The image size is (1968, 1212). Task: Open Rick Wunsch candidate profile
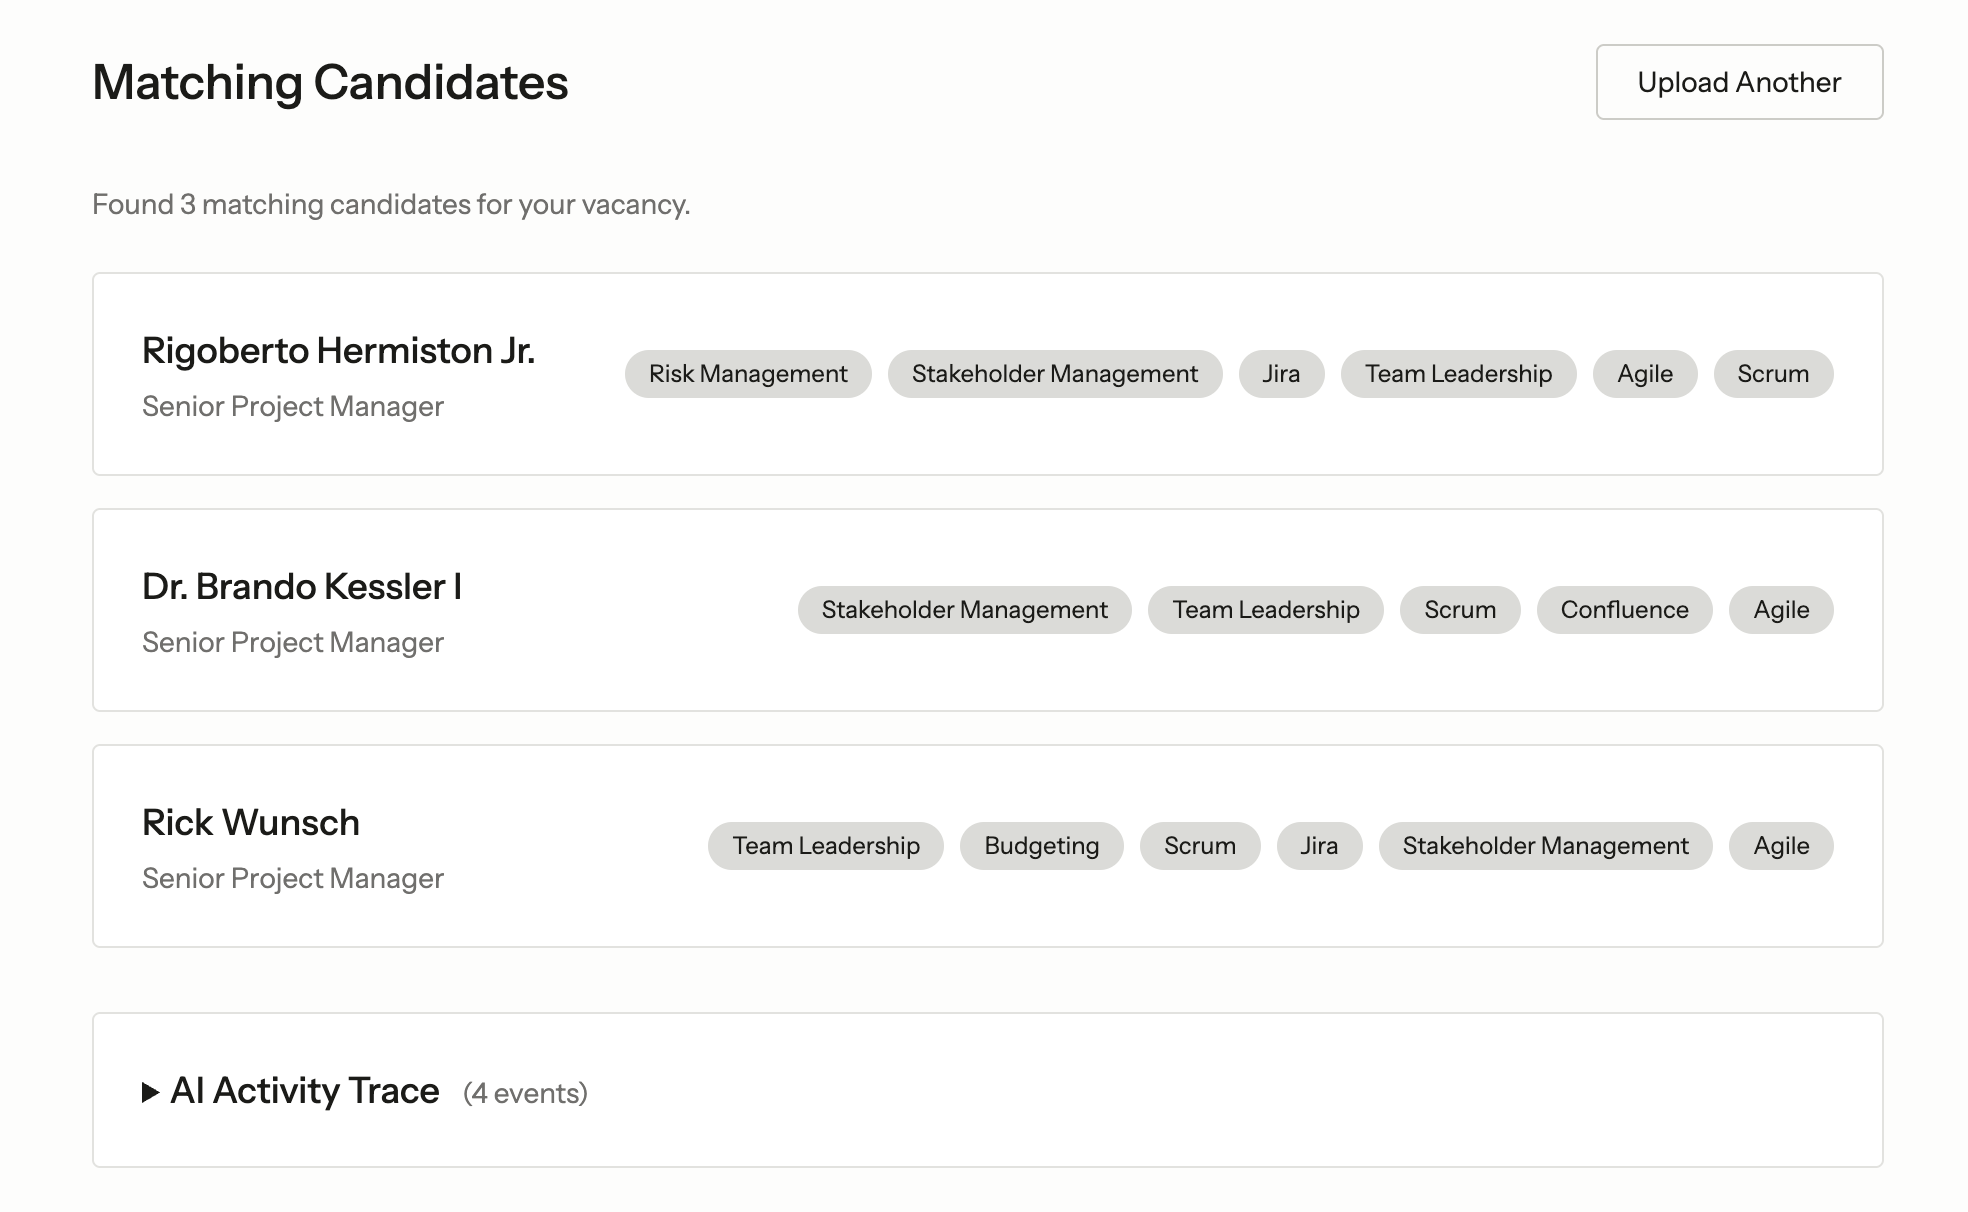251,823
